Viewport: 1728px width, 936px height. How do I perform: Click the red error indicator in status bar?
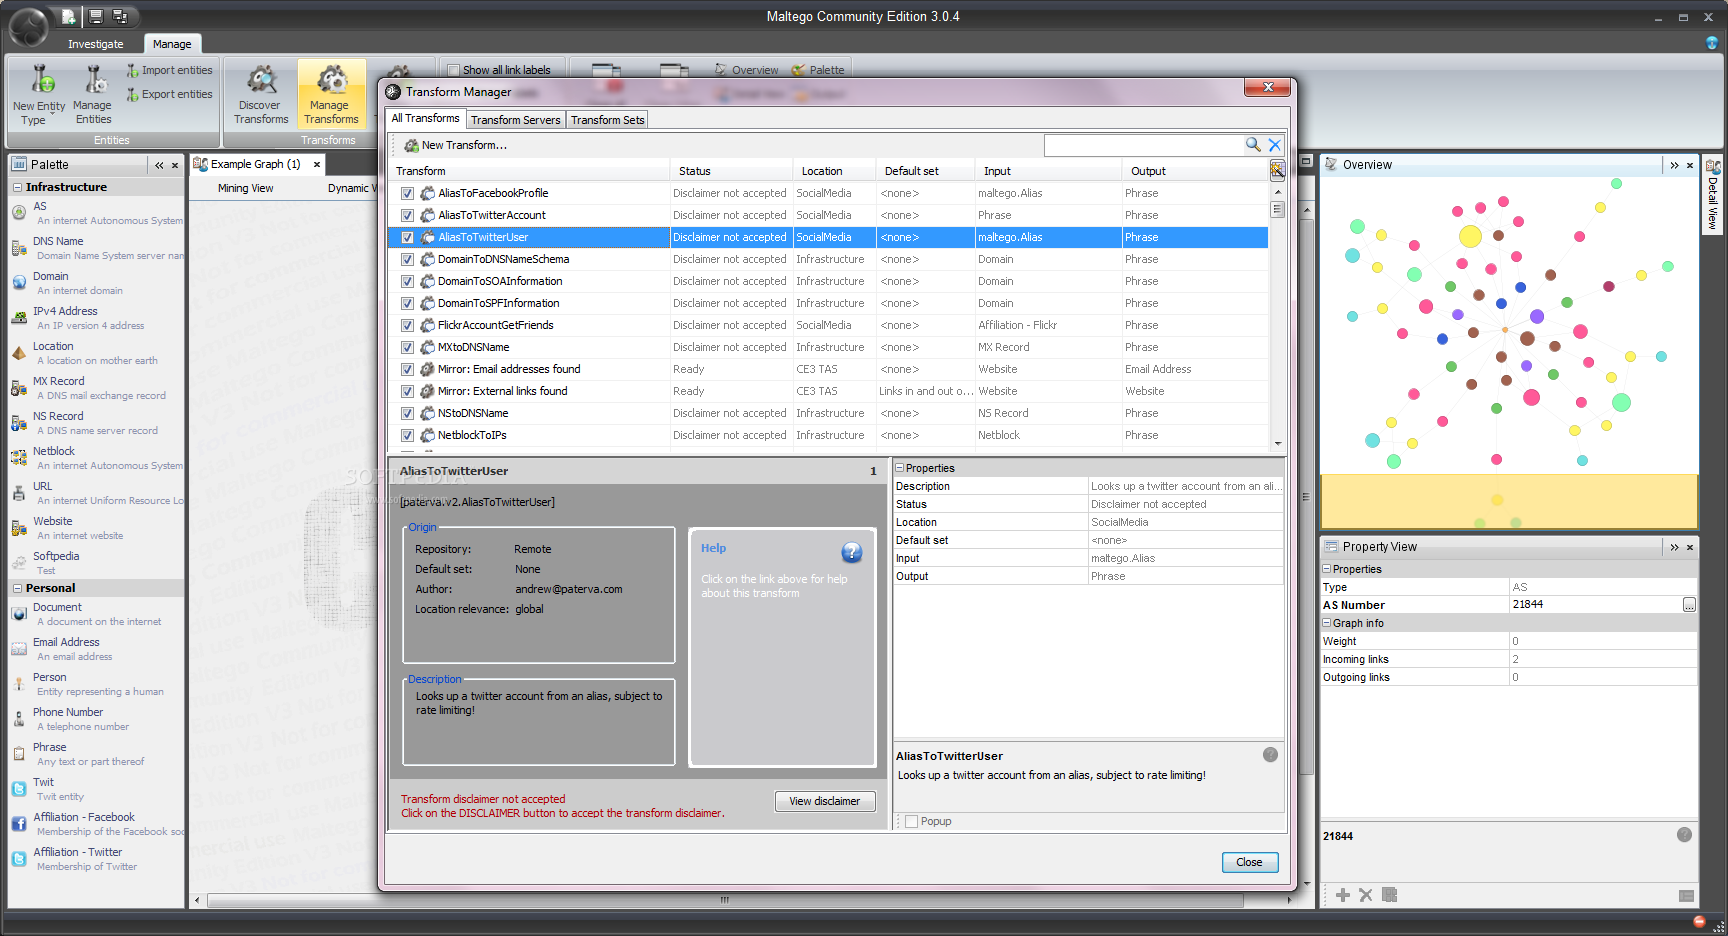(1699, 921)
